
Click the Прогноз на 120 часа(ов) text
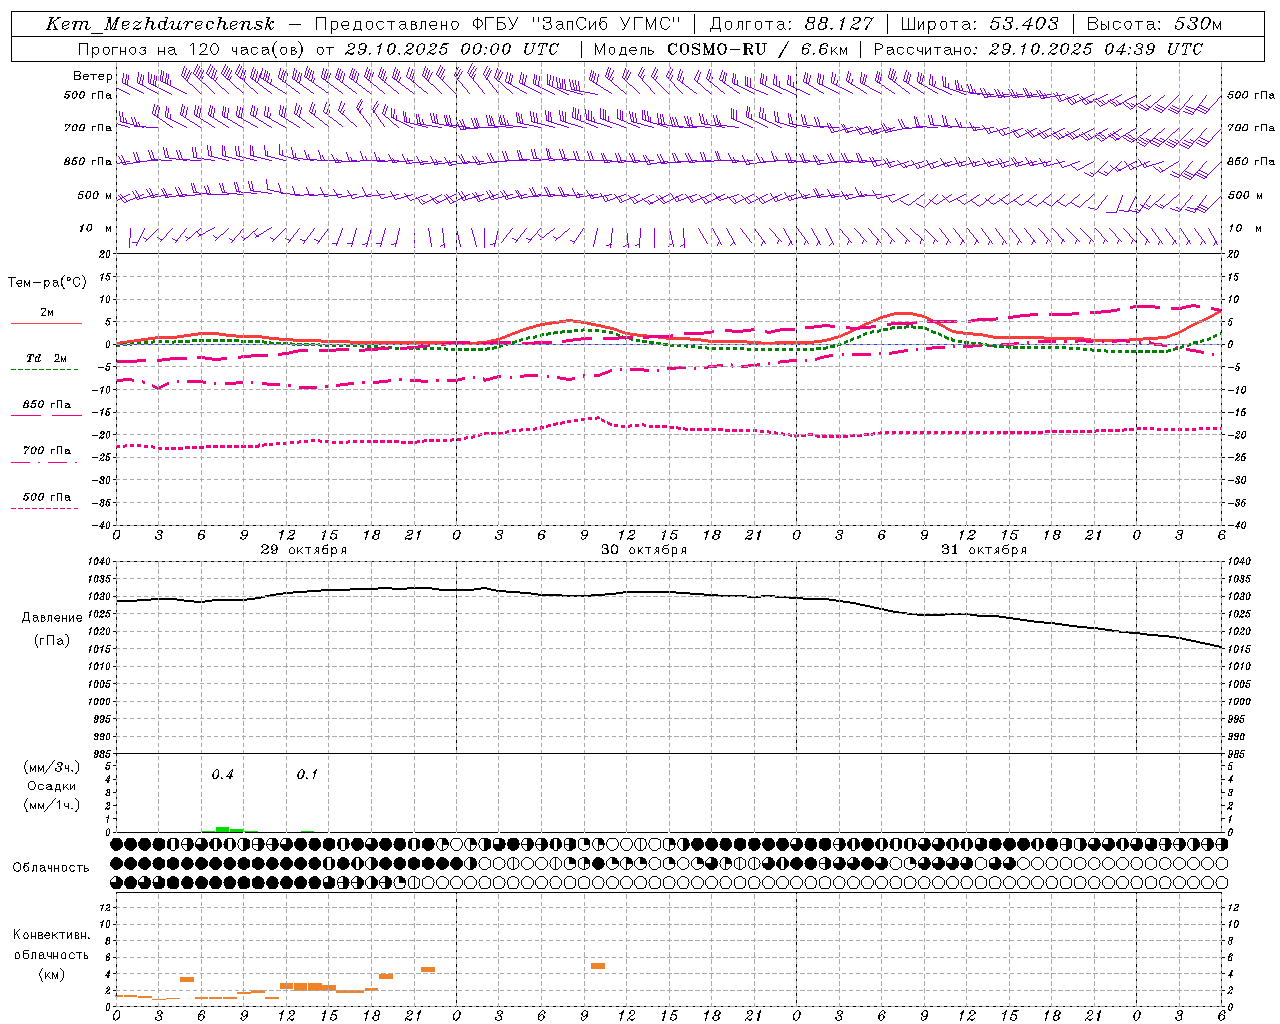click(192, 49)
